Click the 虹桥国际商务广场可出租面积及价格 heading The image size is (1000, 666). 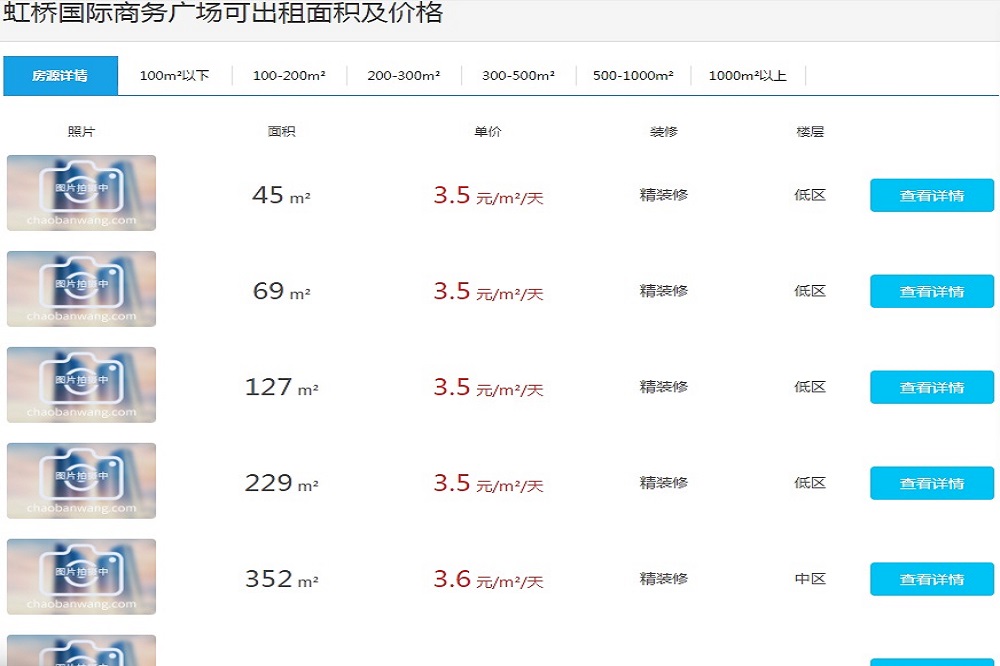pyautogui.click(x=223, y=12)
